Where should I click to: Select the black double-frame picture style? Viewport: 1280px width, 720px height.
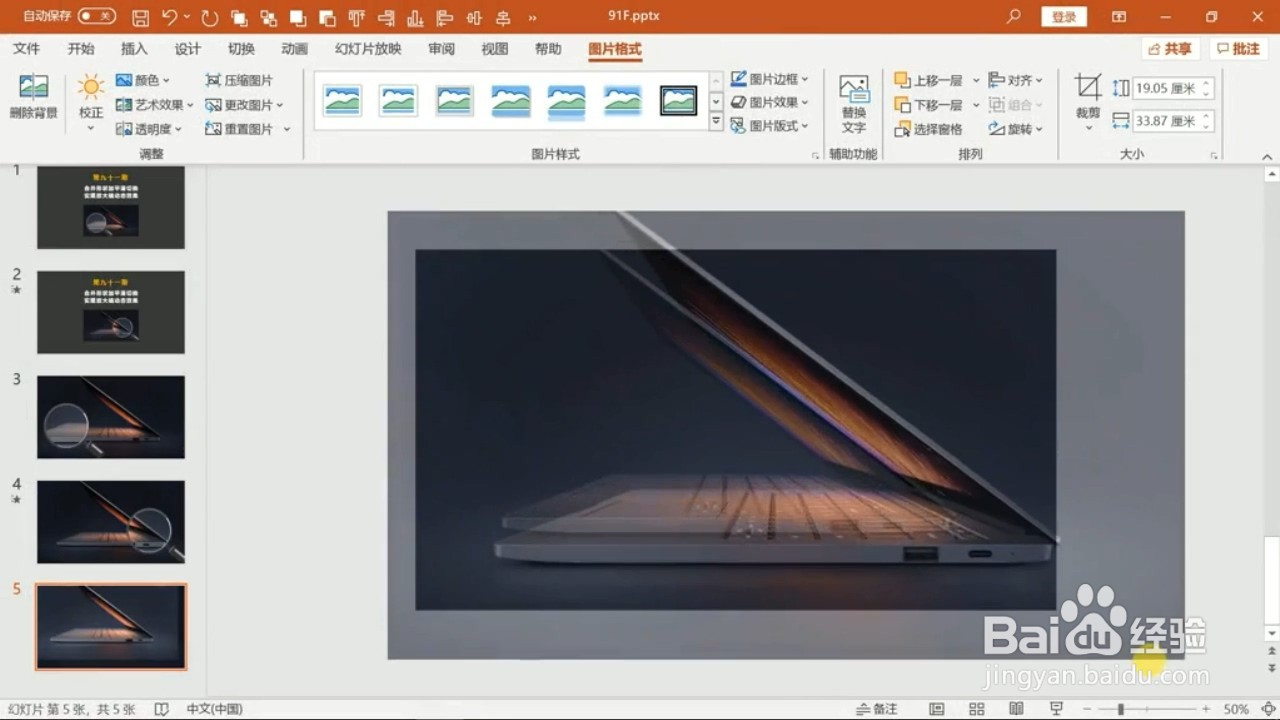click(678, 100)
